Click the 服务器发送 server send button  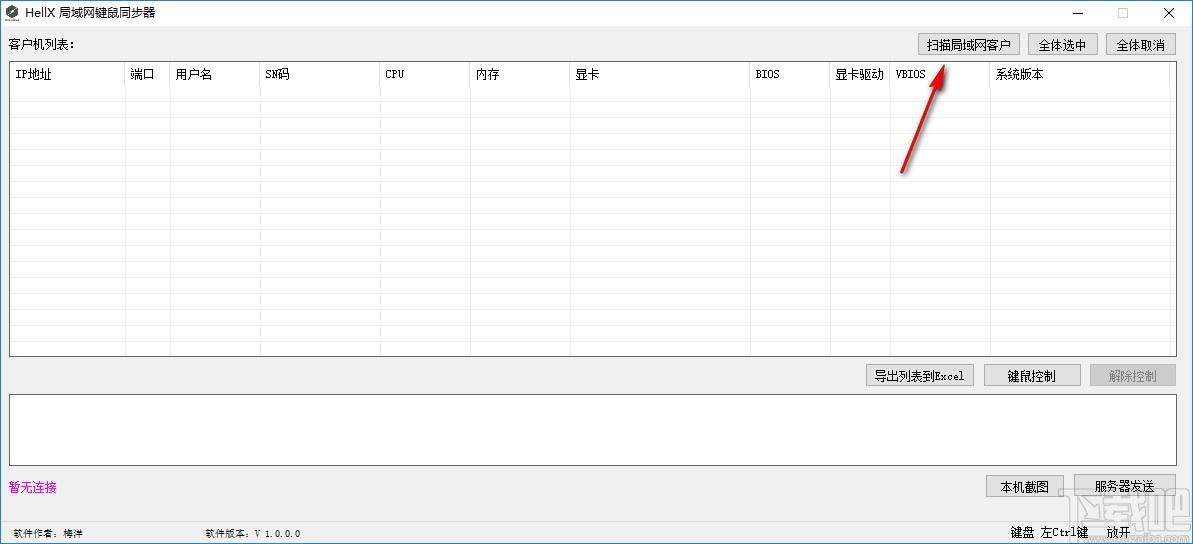[x=1125, y=486]
